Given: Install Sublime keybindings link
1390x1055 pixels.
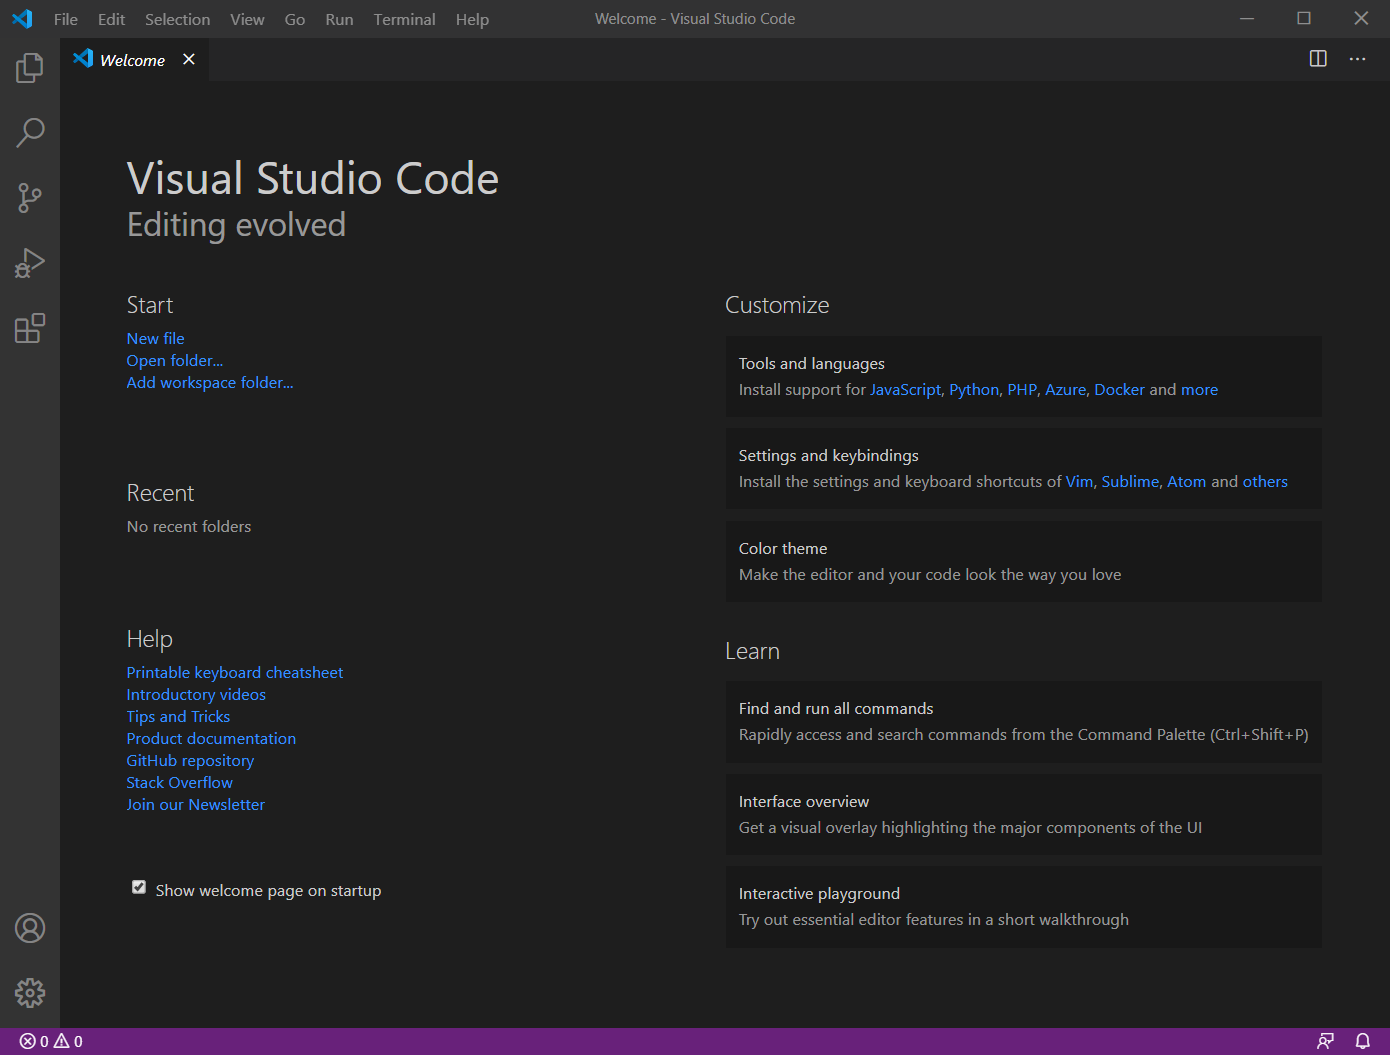Looking at the screenshot, I should tap(1130, 482).
